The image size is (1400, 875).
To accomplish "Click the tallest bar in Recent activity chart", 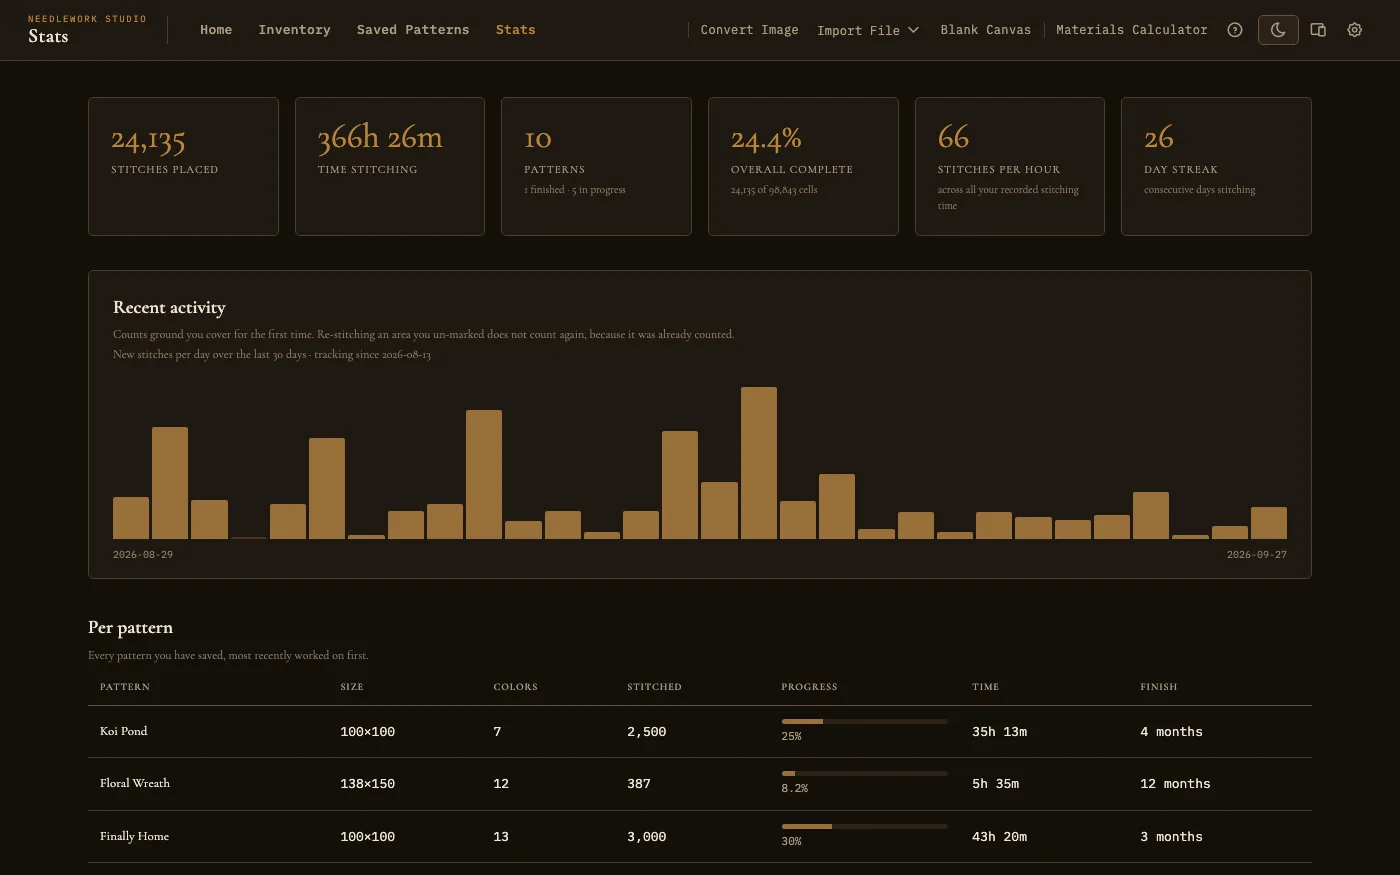I will [x=759, y=463].
